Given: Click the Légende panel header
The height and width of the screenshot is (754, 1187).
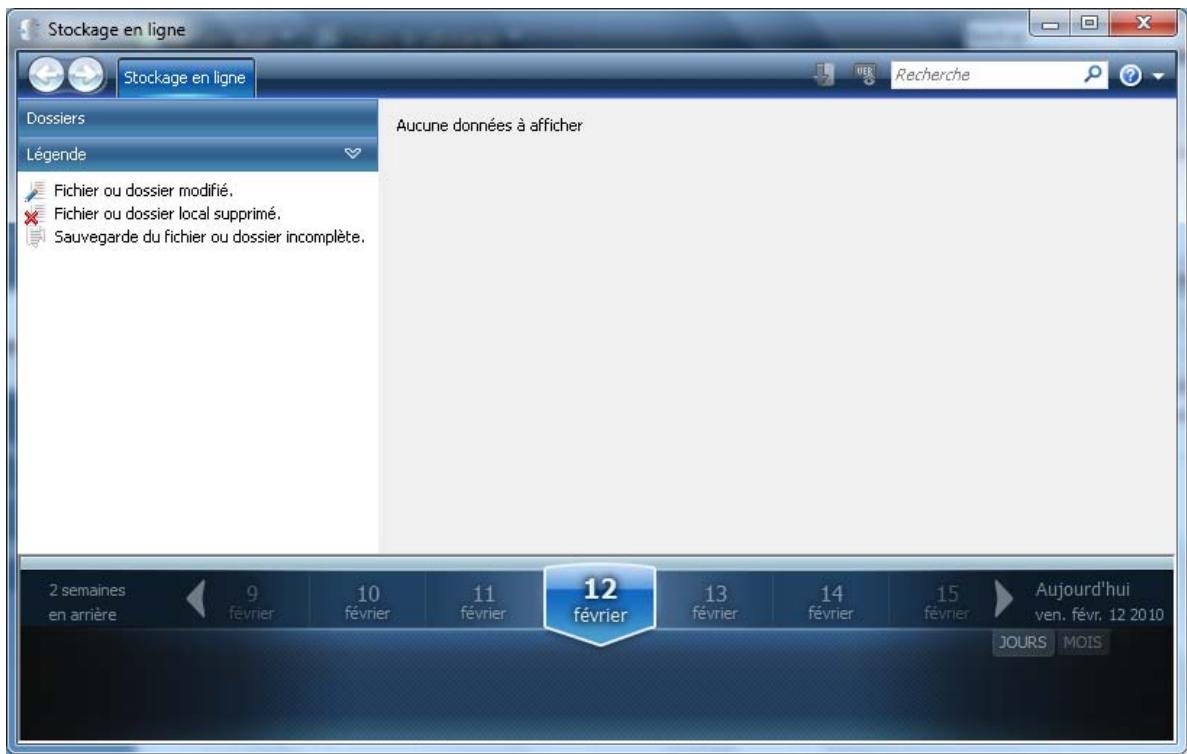Looking at the screenshot, I should (x=198, y=154).
